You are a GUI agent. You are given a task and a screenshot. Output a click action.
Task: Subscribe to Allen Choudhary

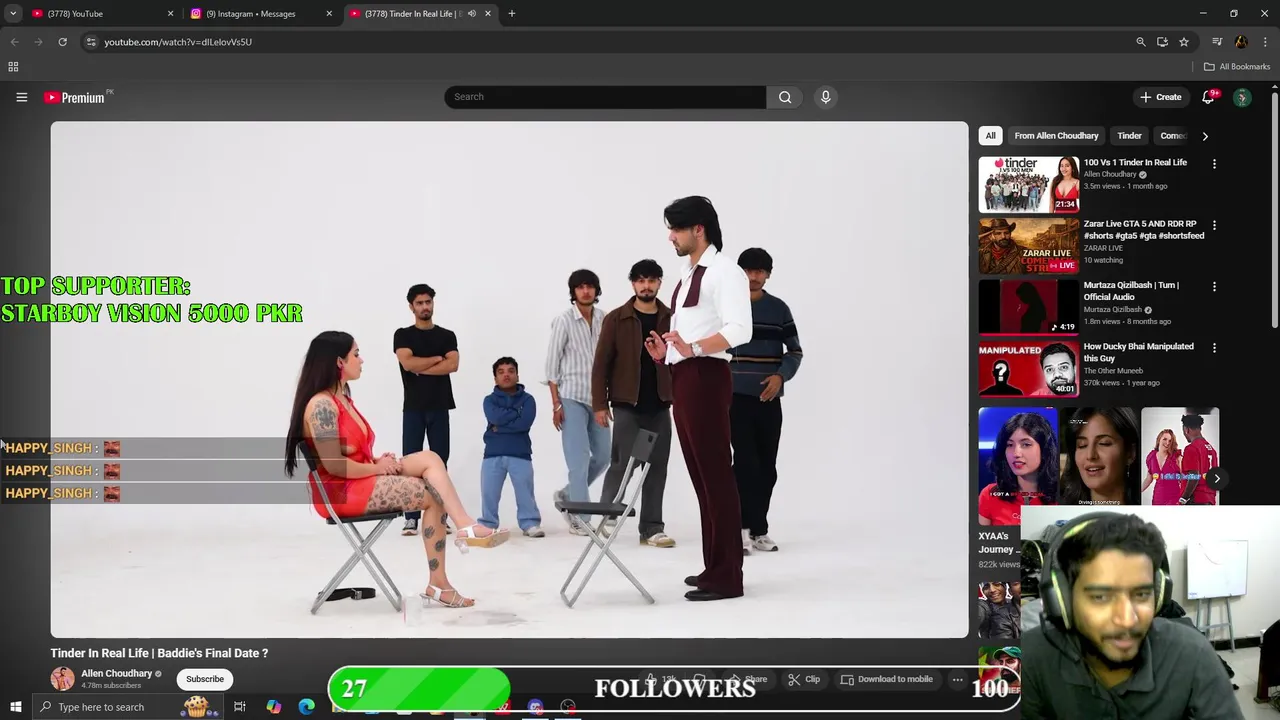point(205,679)
